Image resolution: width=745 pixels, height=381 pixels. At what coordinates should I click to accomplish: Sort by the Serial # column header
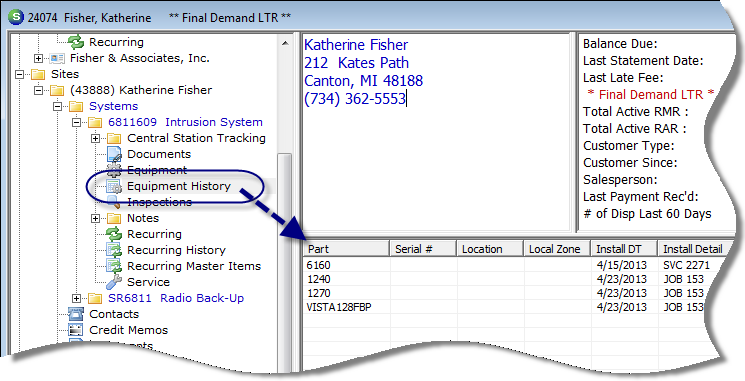(423, 249)
